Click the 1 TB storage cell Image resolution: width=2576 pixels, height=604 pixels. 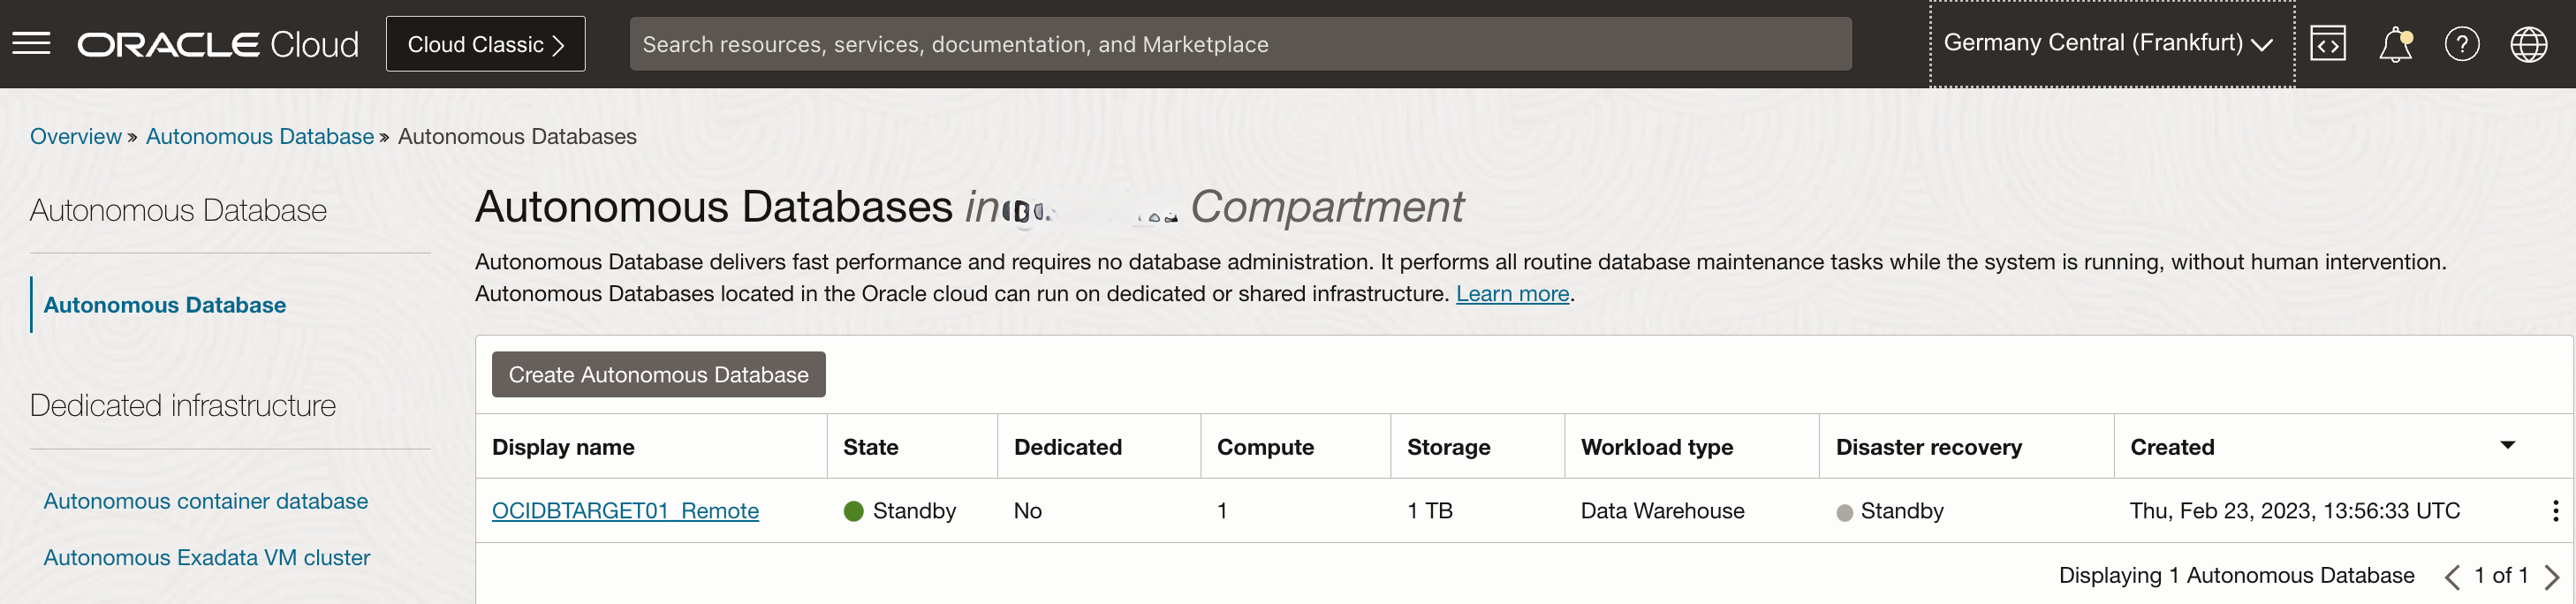1429,511
